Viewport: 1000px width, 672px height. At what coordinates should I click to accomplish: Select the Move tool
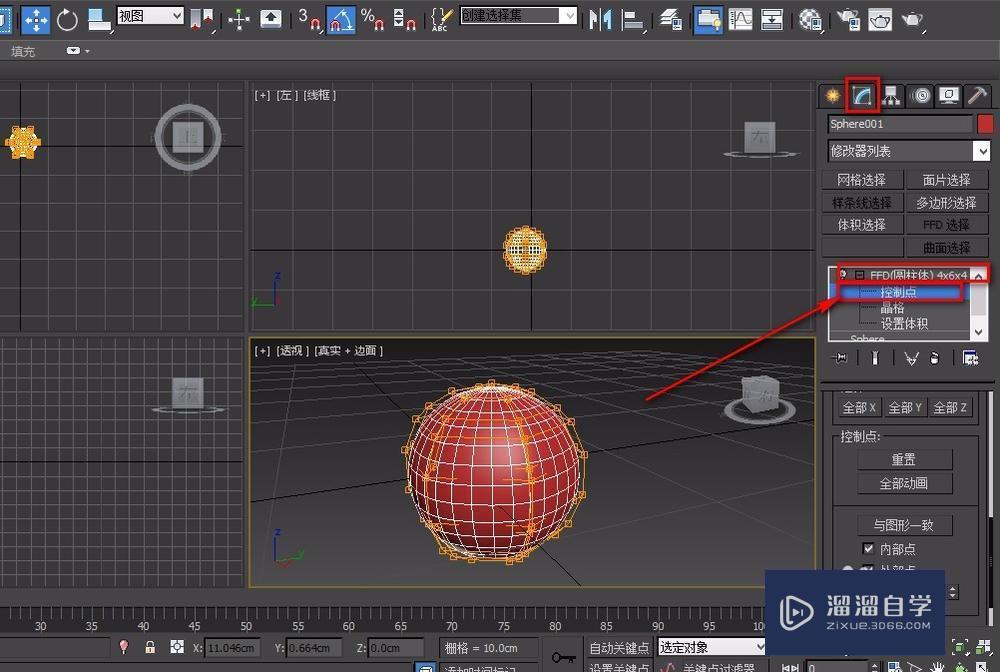pos(36,19)
